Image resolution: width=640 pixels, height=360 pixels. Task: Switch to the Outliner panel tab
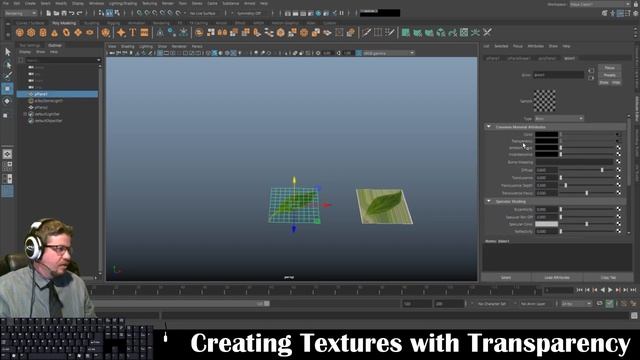54,45
